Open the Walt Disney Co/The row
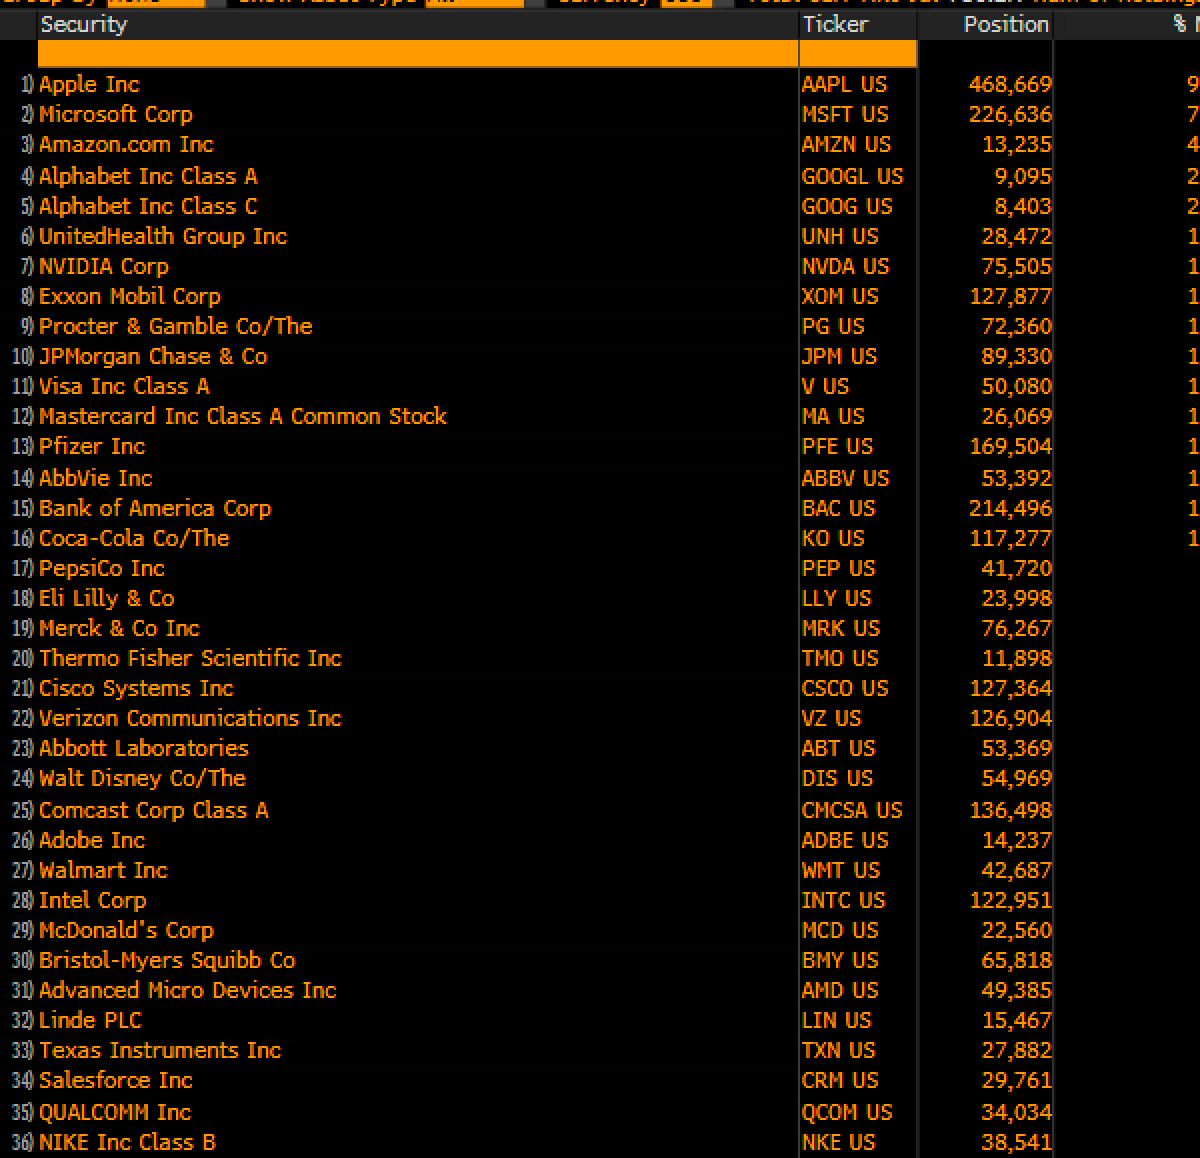The width and height of the screenshot is (1200, 1158). coord(142,778)
